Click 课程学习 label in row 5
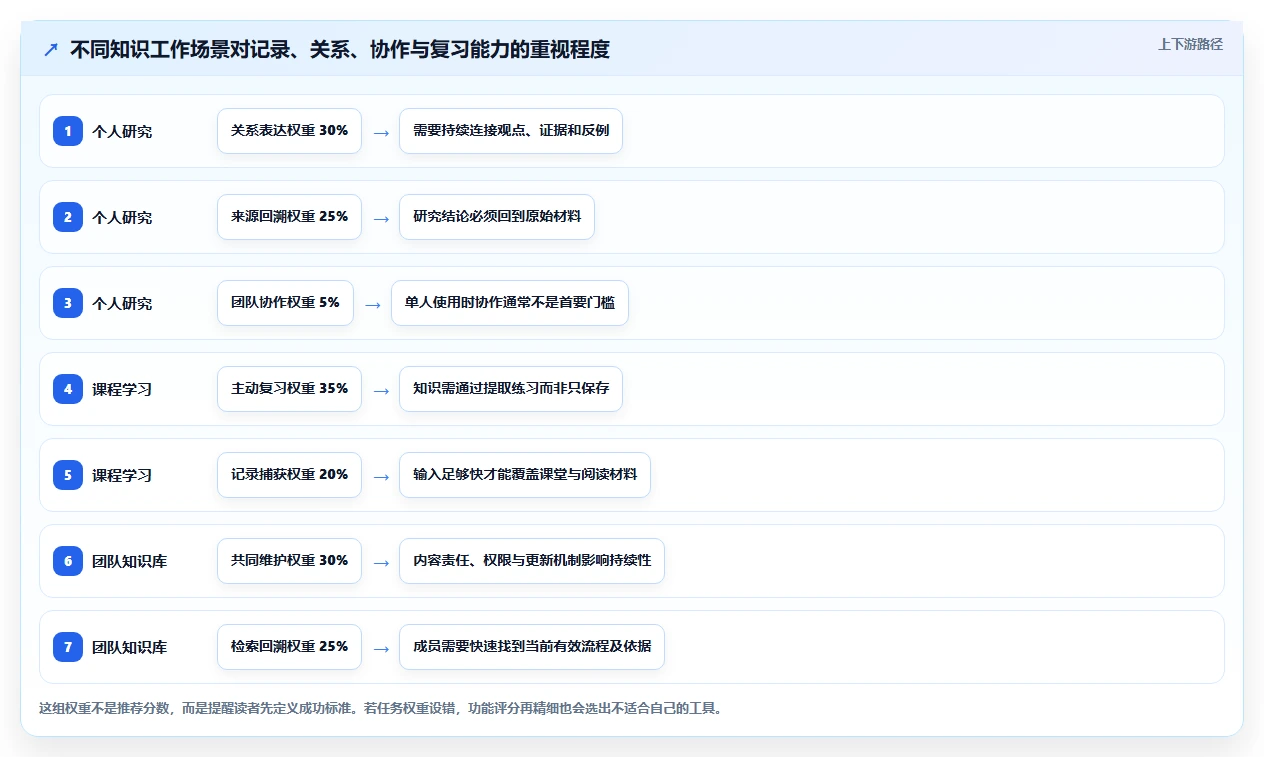The height and width of the screenshot is (757, 1264). coord(122,475)
